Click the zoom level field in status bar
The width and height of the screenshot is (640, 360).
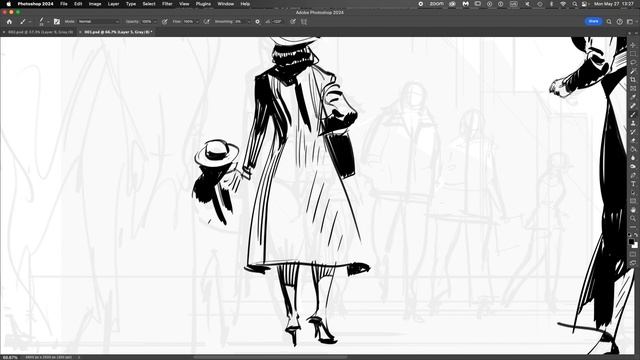coord(10,357)
